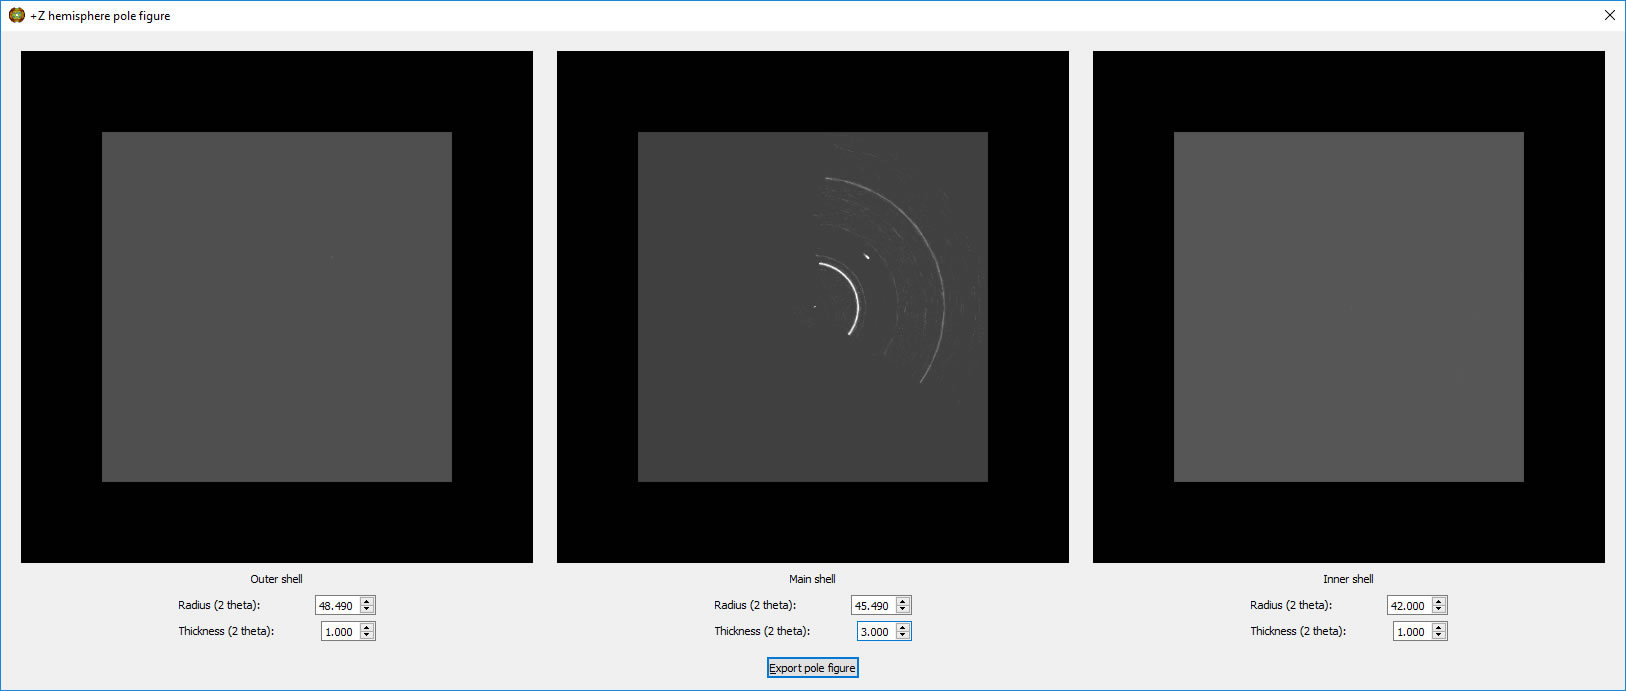Click the Main shell pole figure image

[813, 307]
